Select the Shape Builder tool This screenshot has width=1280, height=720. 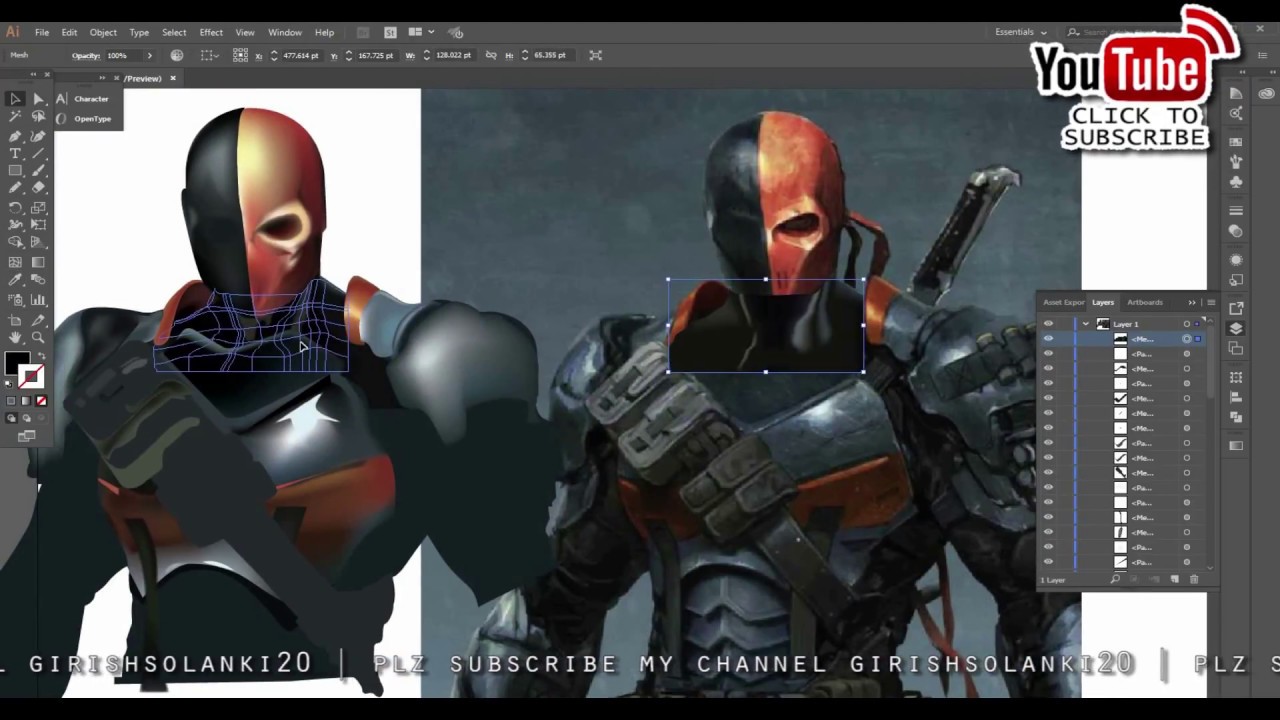click(15, 243)
